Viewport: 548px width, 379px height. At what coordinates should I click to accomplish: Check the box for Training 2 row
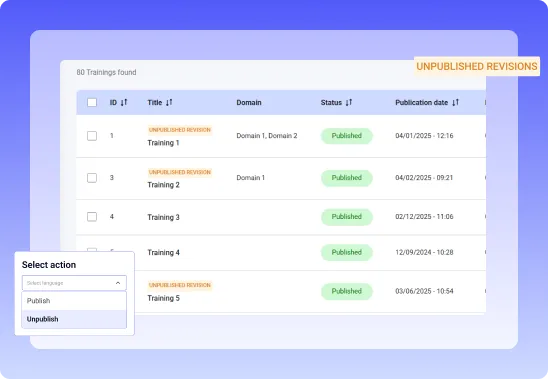[x=92, y=178]
